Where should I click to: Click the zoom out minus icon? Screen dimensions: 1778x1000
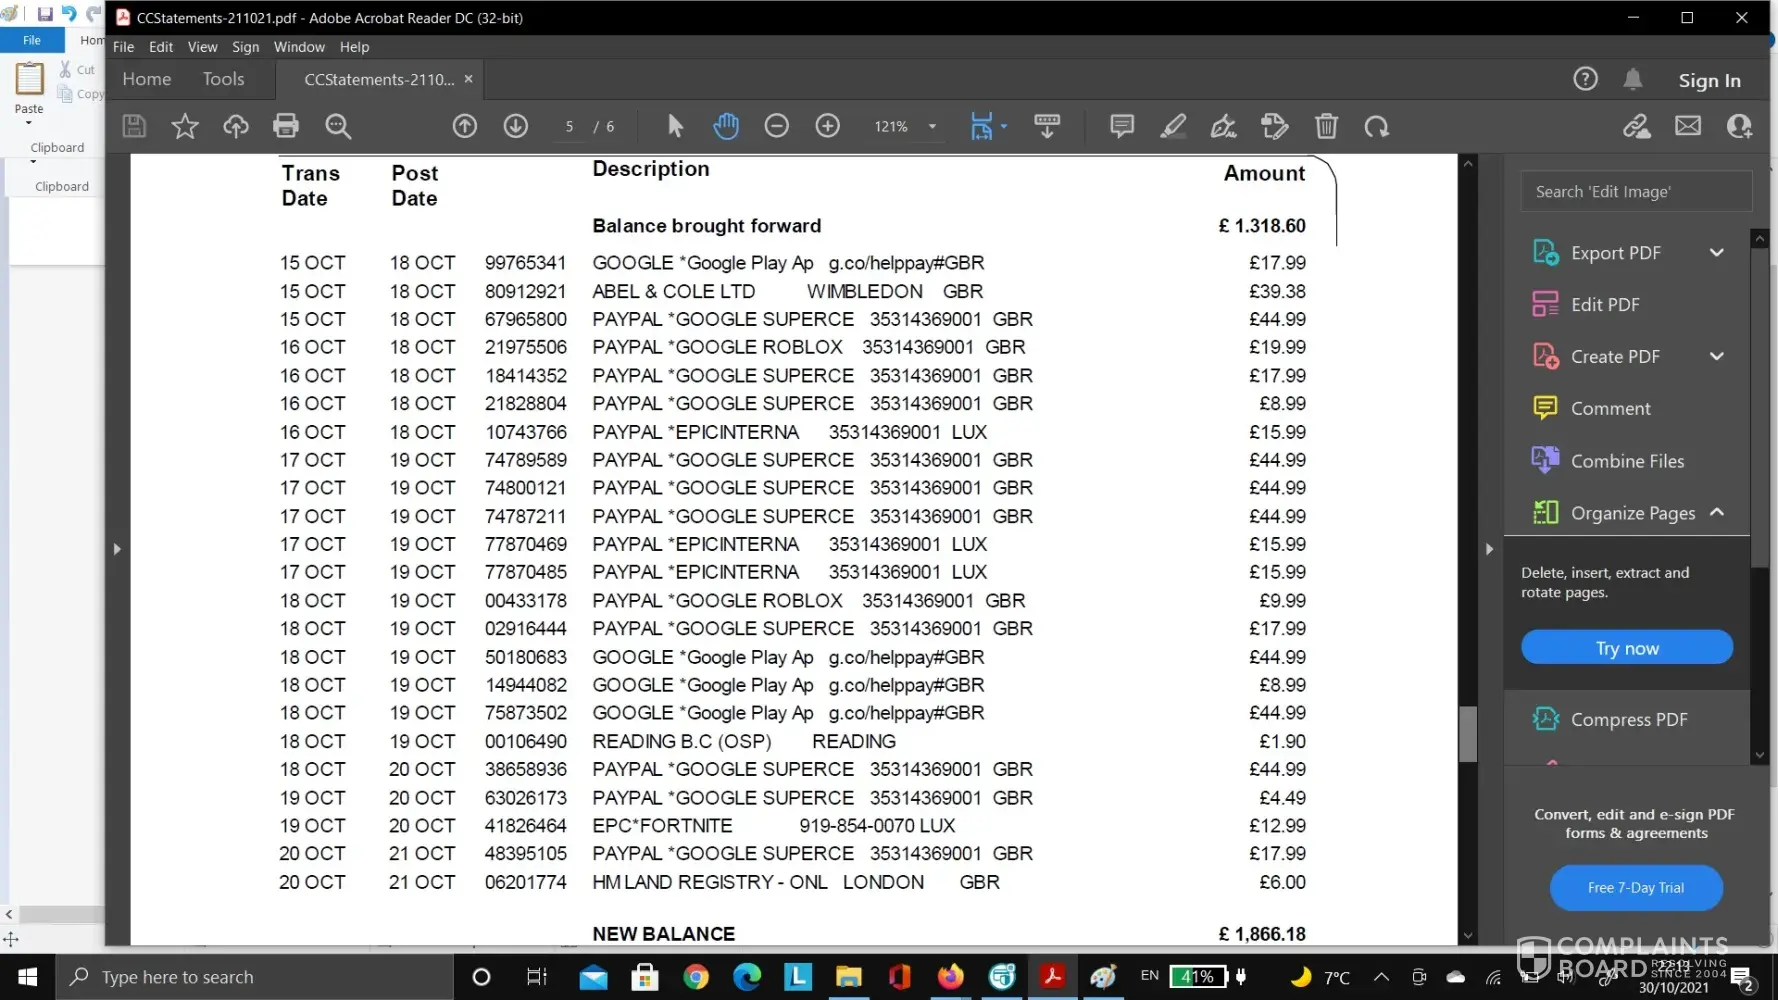tap(777, 126)
